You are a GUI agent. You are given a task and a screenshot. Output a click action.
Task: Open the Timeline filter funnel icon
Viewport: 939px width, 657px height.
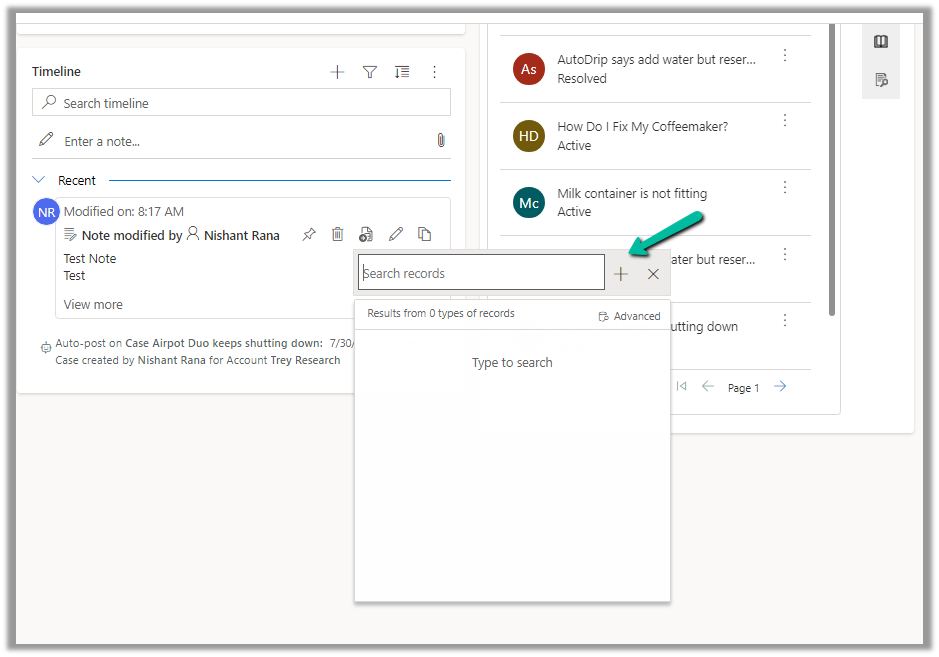coord(369,72)
